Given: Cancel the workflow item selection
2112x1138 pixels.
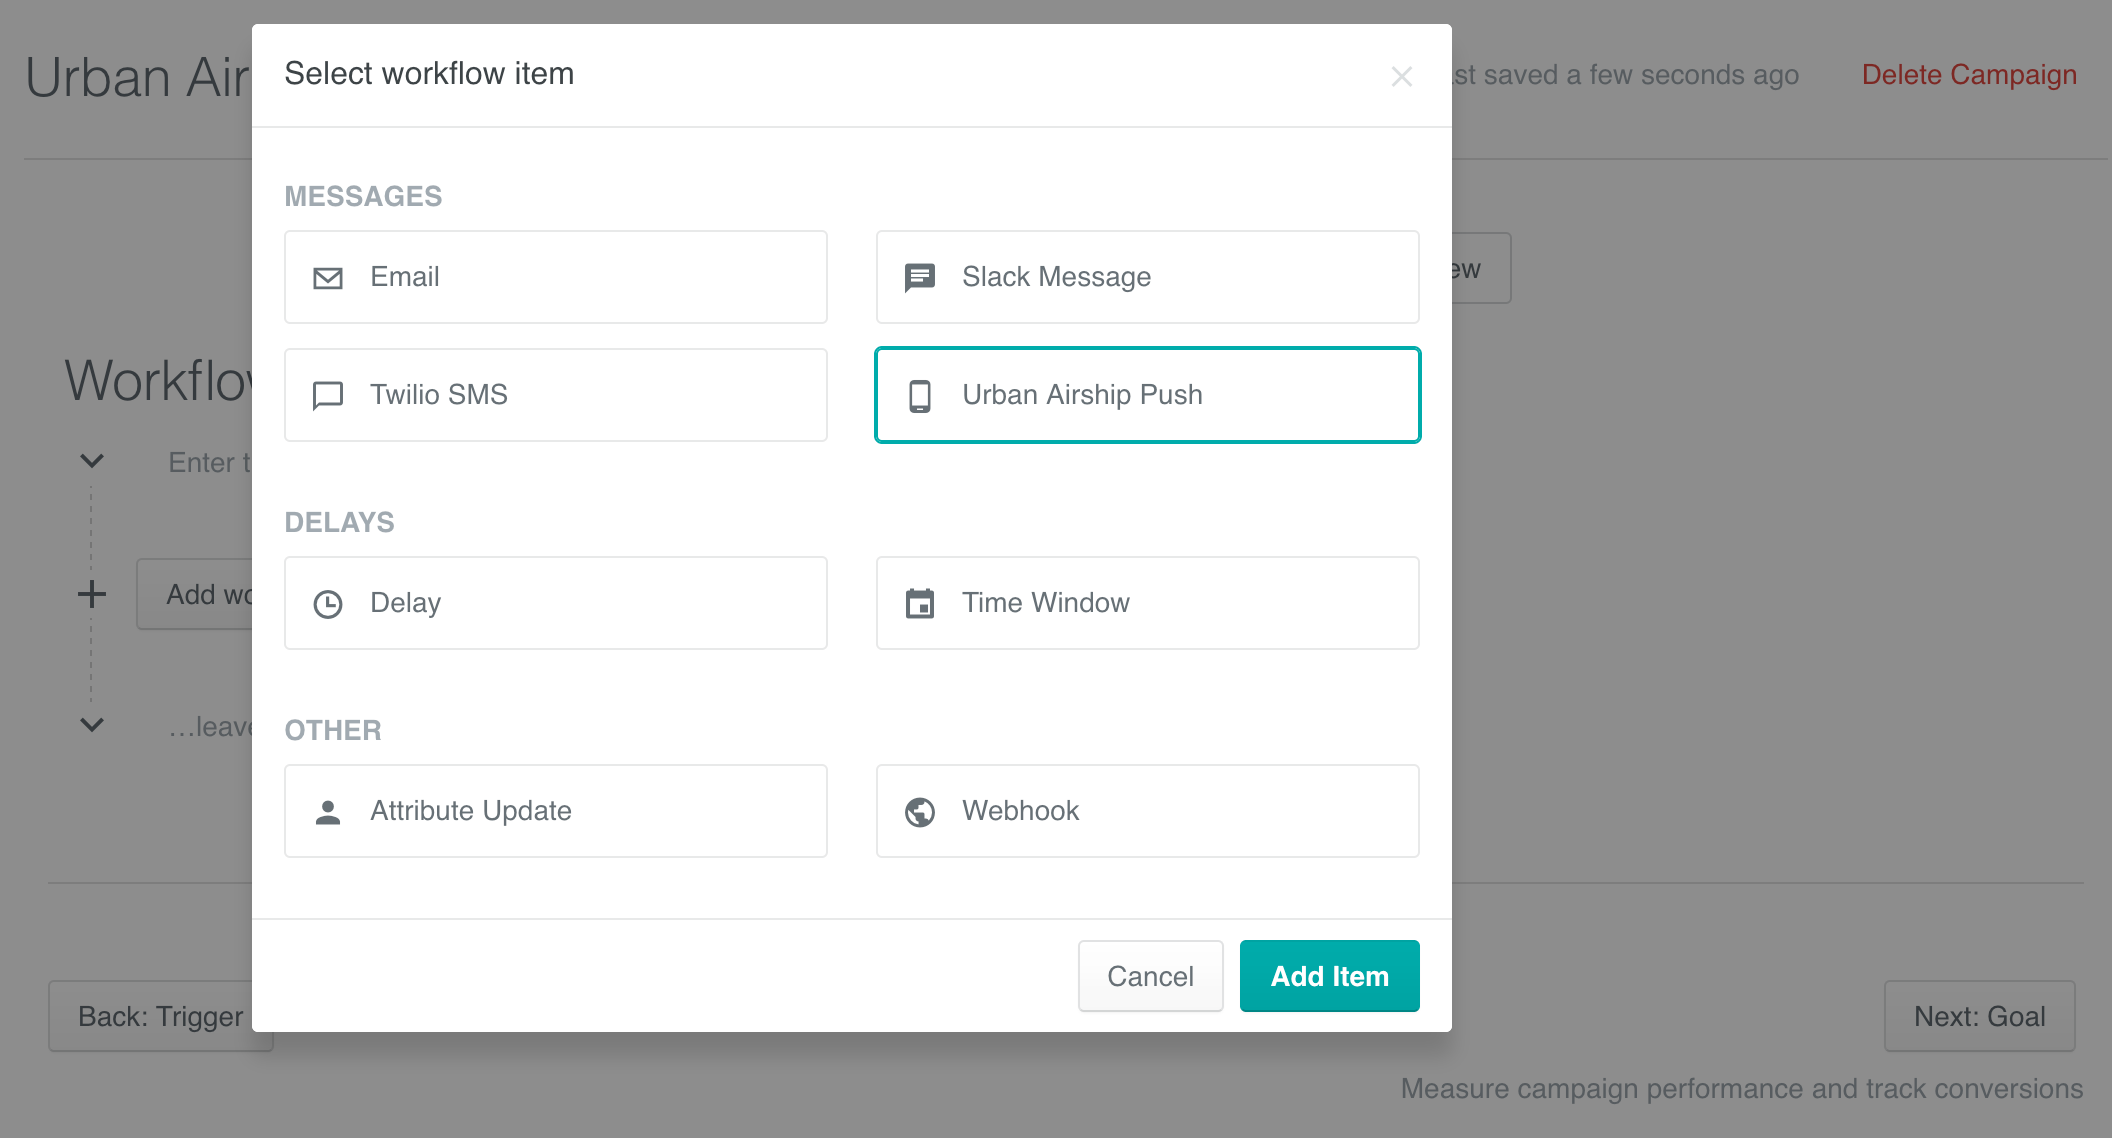Looking at the screenshot, I should coord(1150,976).
